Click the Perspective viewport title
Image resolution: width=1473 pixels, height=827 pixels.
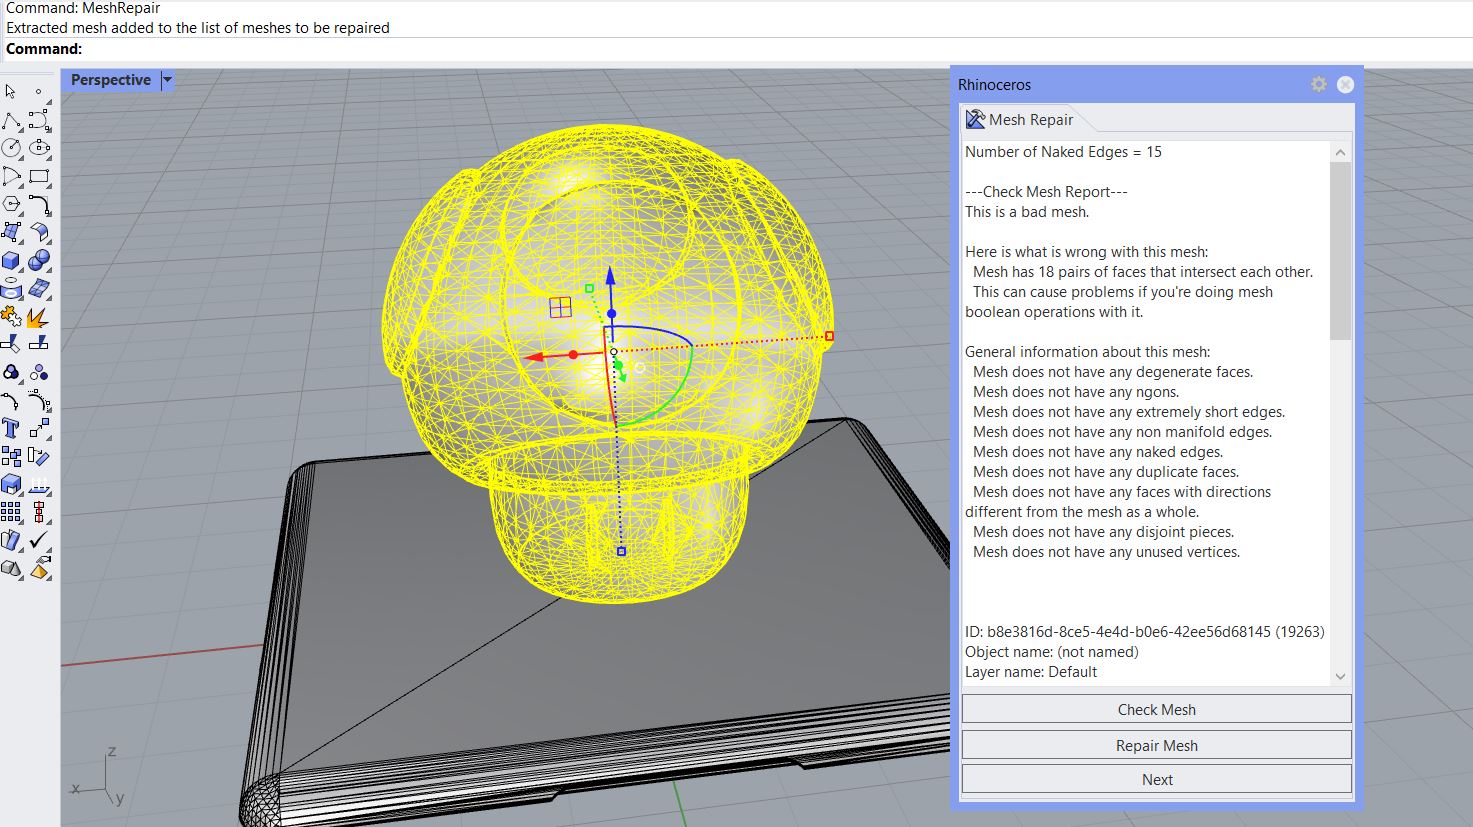pos(110,80)
